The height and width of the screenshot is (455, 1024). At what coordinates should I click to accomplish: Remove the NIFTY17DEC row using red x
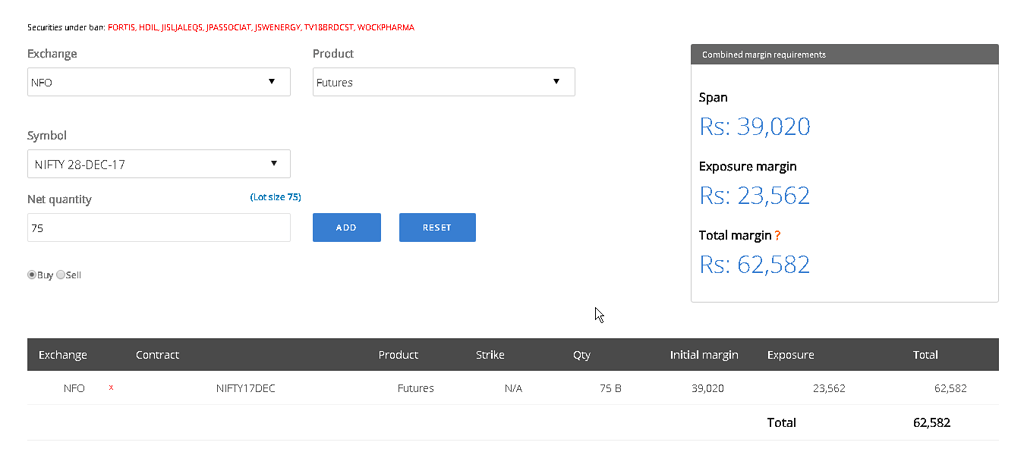111,387
